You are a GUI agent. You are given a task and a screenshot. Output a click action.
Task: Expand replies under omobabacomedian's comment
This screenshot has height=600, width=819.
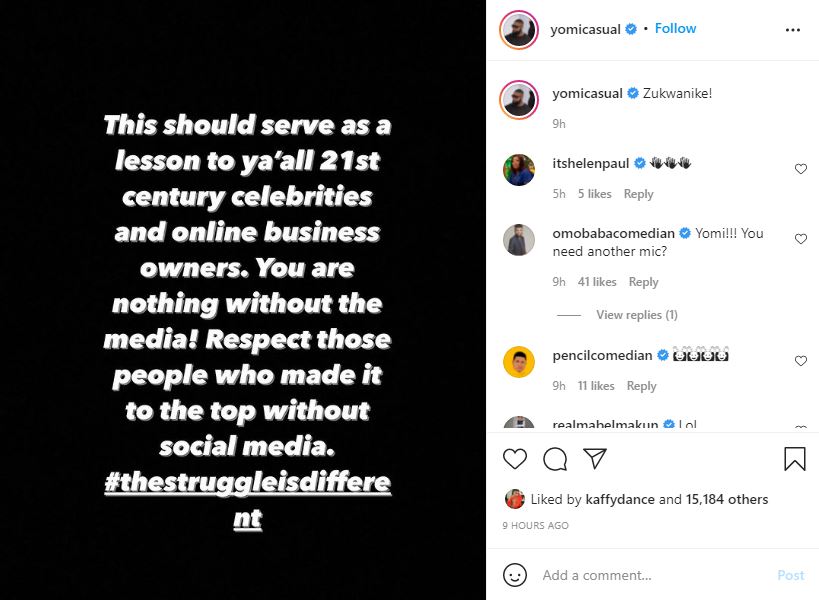(636, 314)
